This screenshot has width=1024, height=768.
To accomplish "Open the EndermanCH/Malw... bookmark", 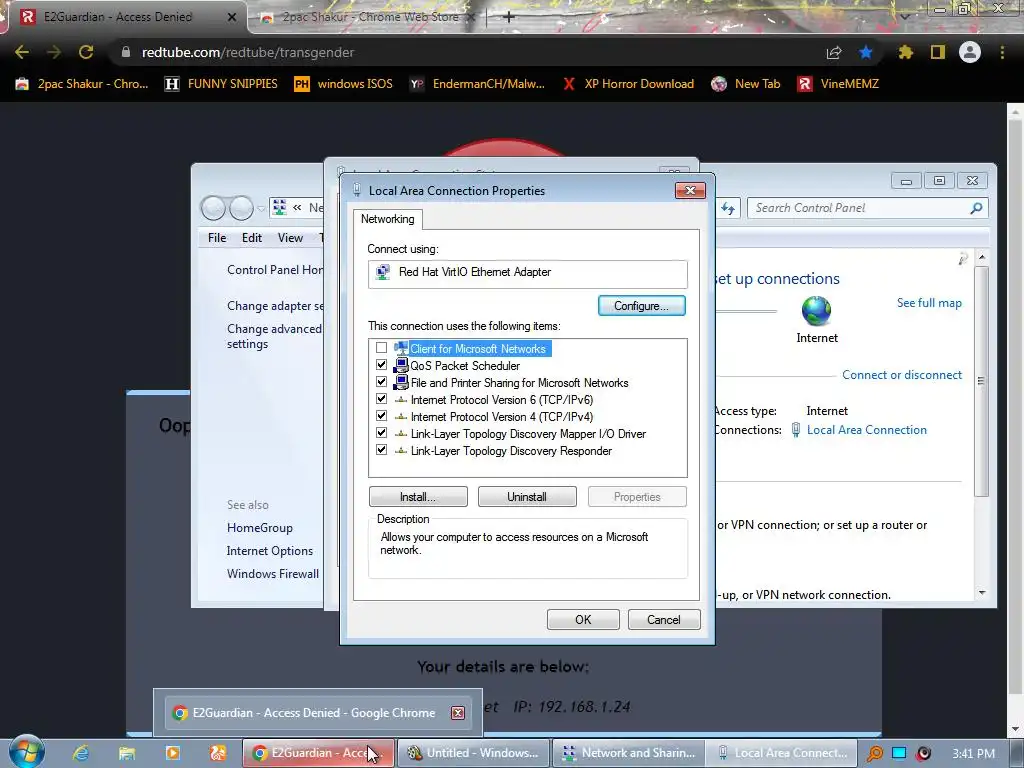I will (x=477, y=84).
